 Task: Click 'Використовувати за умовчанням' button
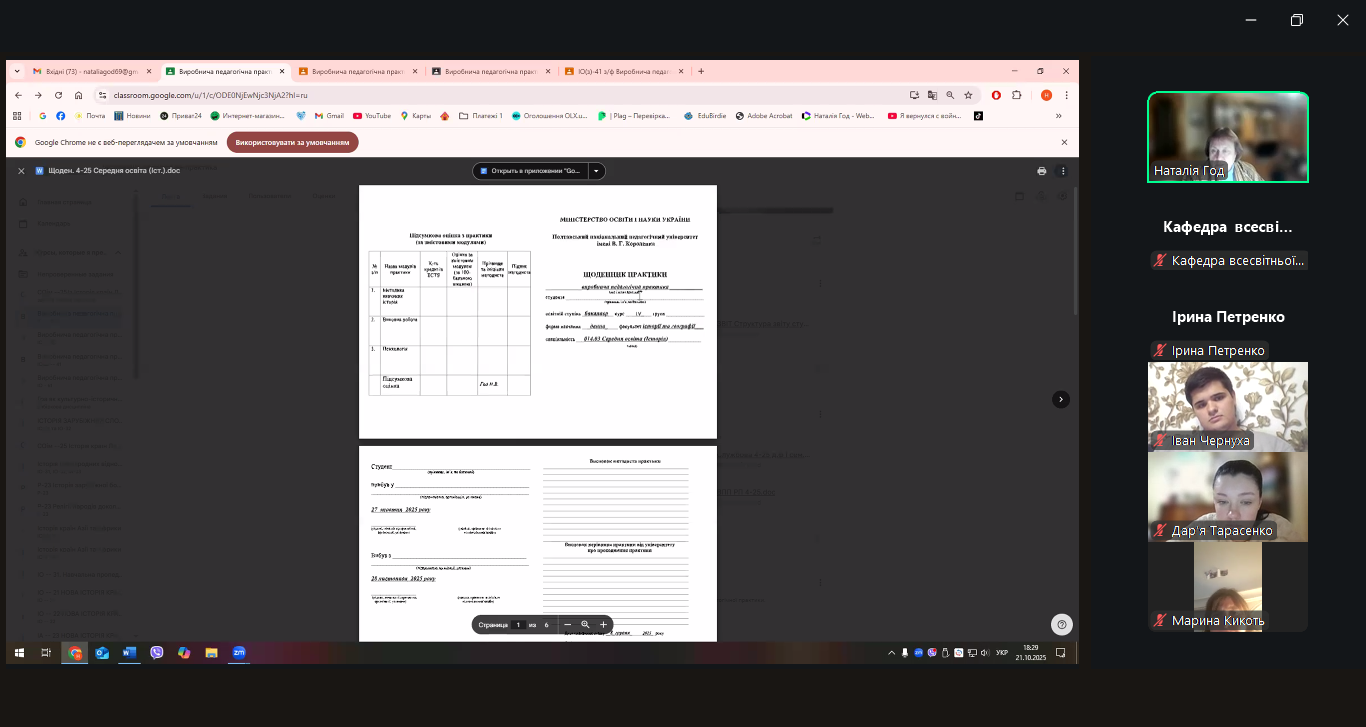(292, 143)
